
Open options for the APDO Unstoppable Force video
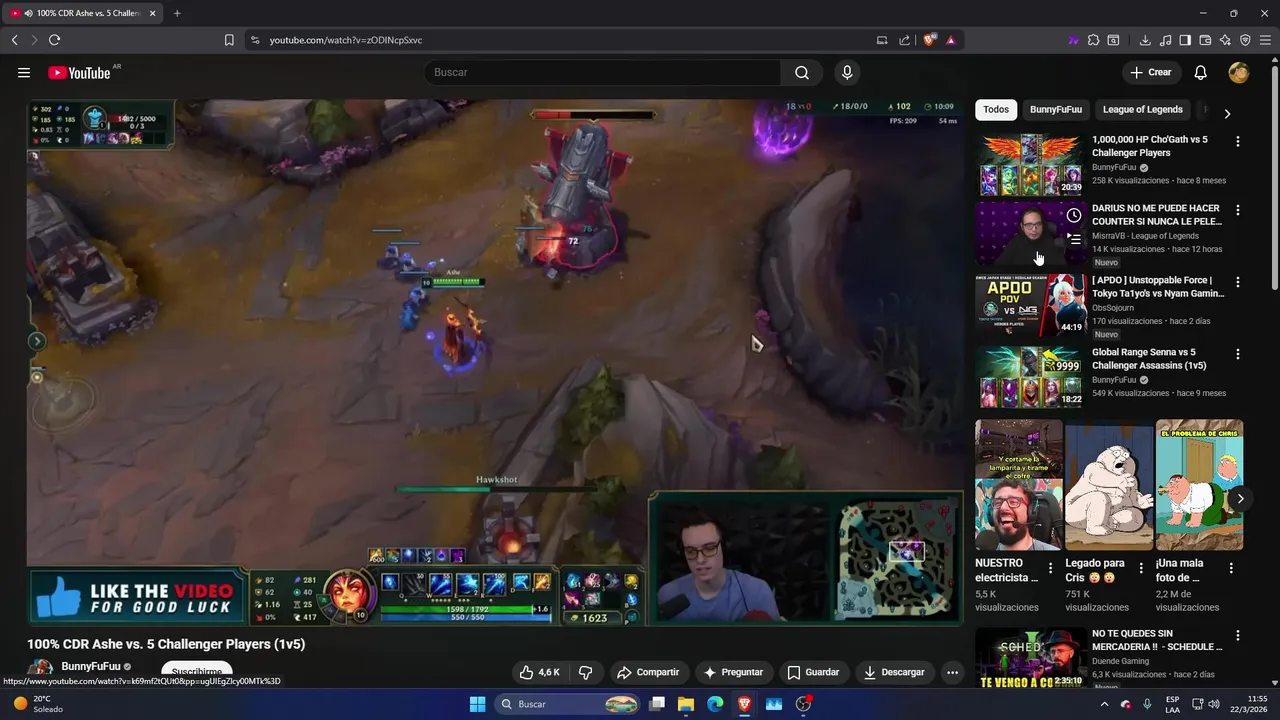pyautogui.click(x=1238, y=282)
